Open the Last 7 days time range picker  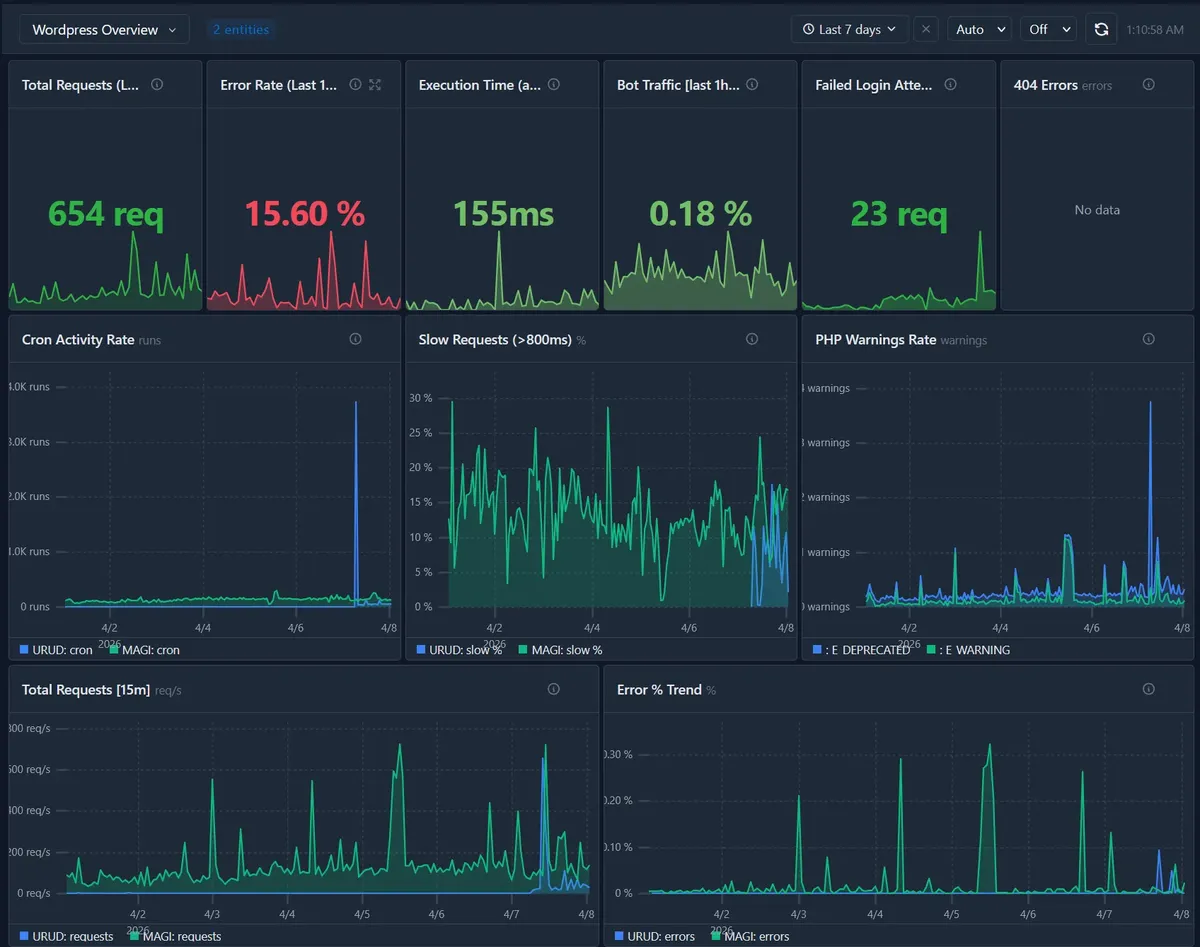click(x=849, y=29)
